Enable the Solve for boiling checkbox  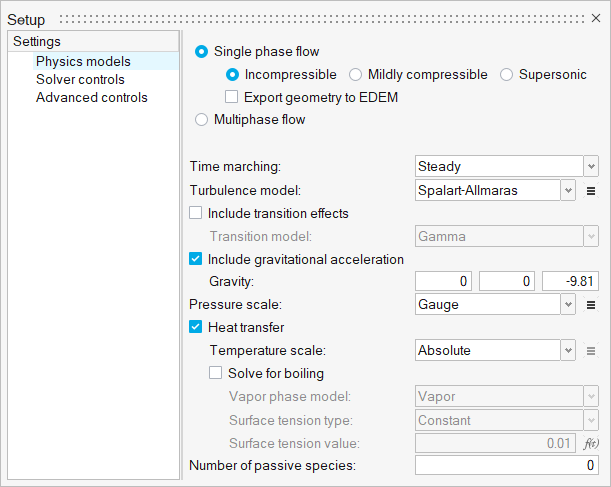(216, 374)
